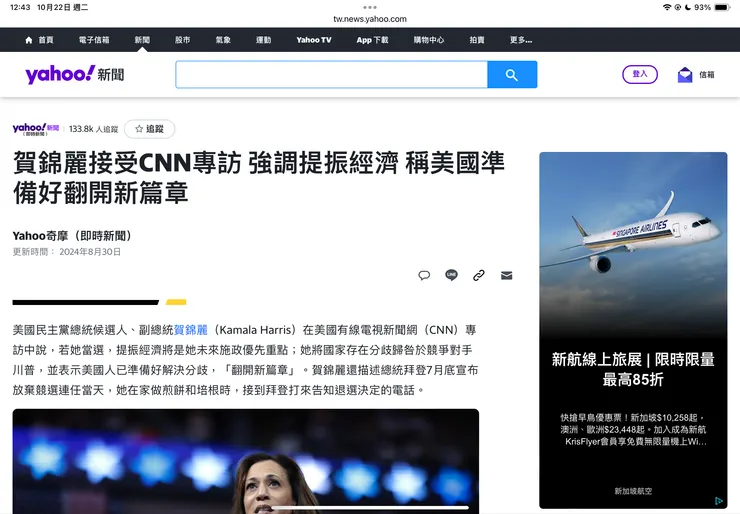Tap the Wi-Fi status icon
The width and height of the screenshot is (740, 514).
click(x=667, y=7)
